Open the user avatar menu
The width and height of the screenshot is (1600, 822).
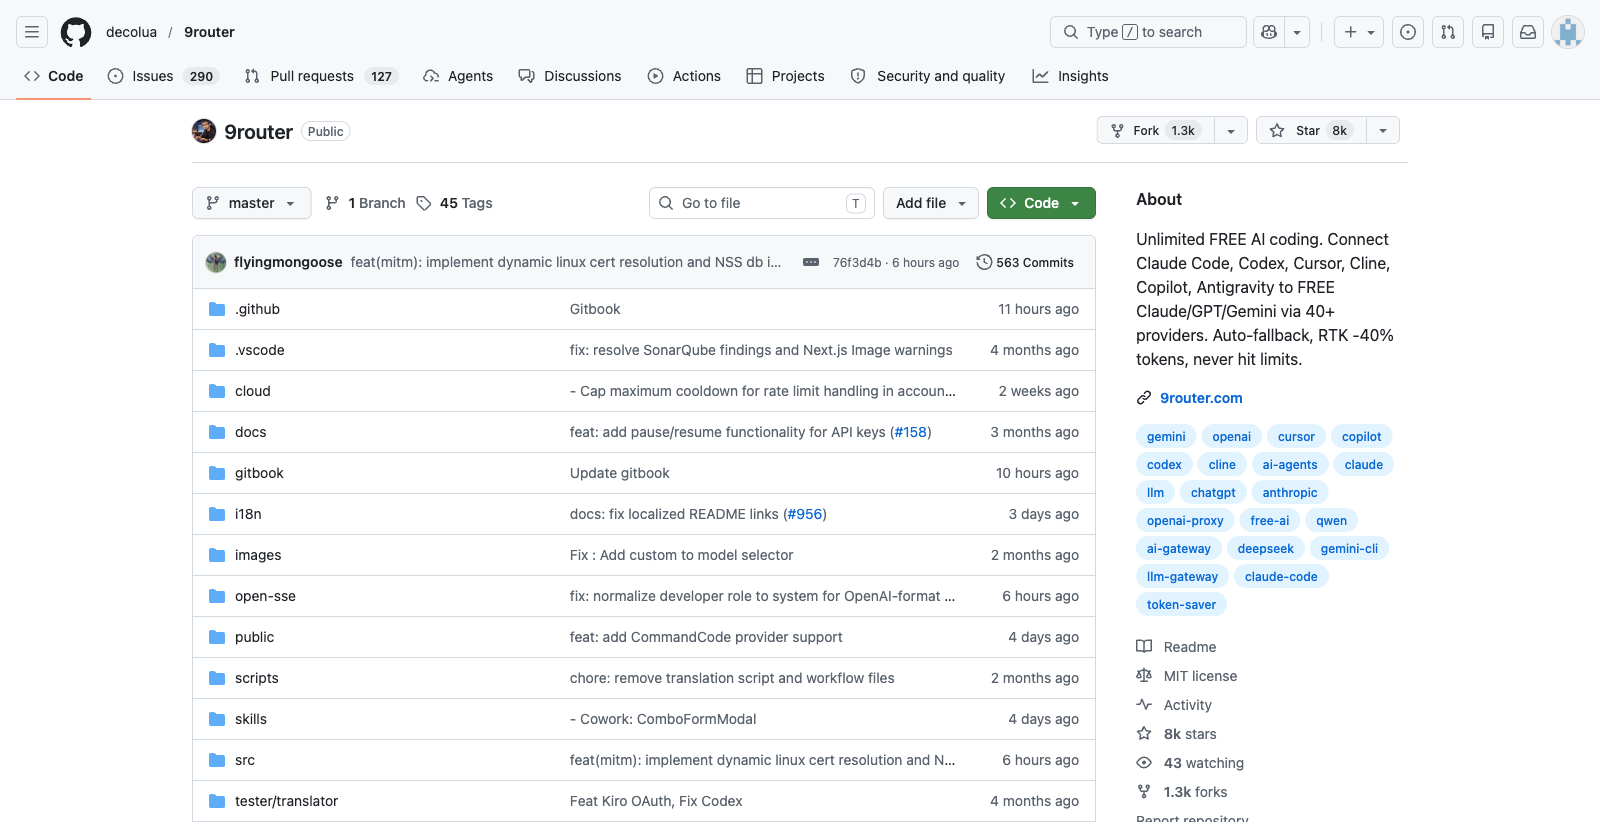pos(1568,32)
